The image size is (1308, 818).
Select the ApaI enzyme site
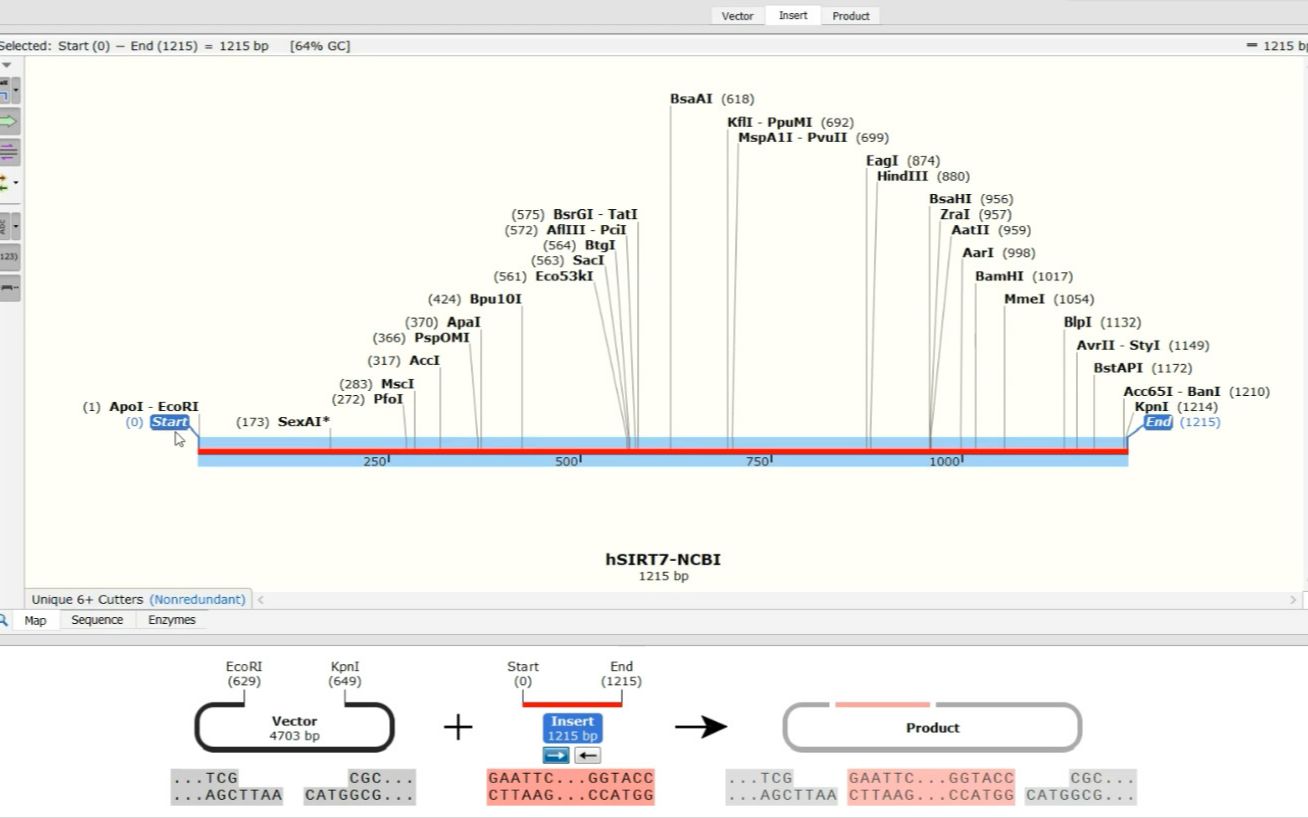pos(464,322)
